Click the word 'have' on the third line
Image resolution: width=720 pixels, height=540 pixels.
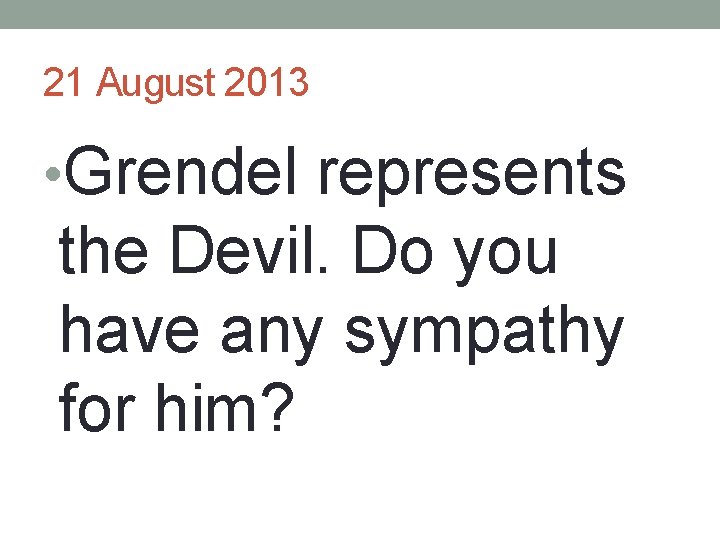pyautogui.click(x=129, y=327)
